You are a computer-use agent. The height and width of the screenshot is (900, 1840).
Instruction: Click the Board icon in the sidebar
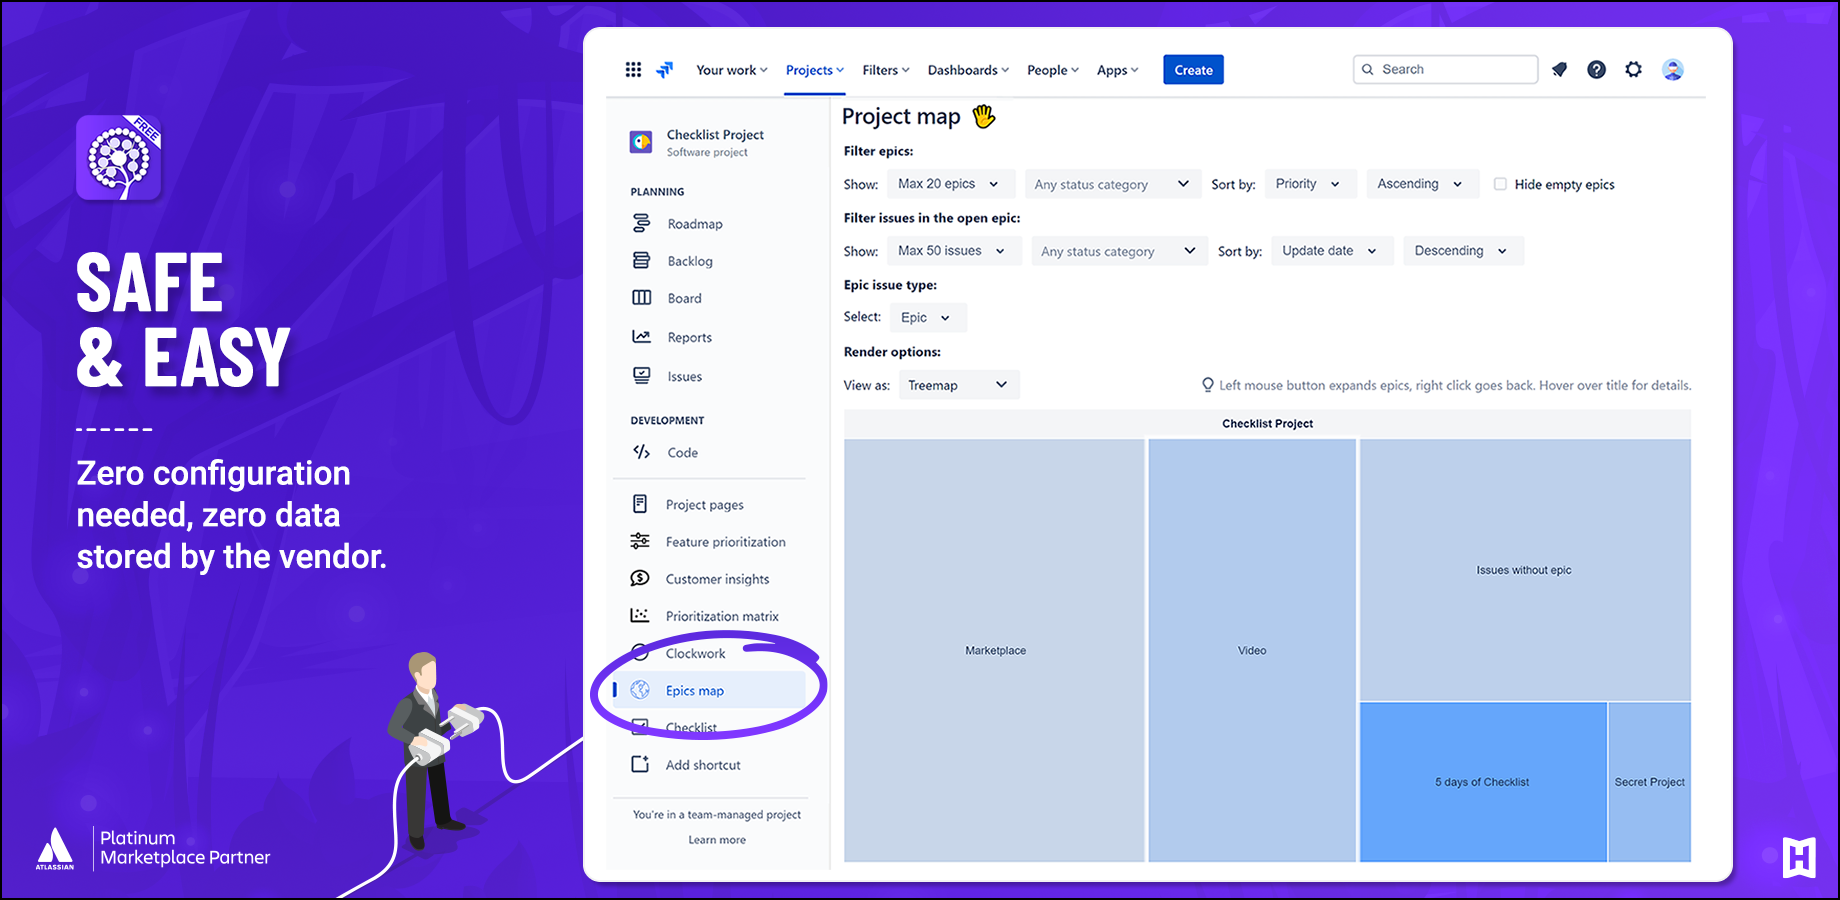tap(641, 297)
